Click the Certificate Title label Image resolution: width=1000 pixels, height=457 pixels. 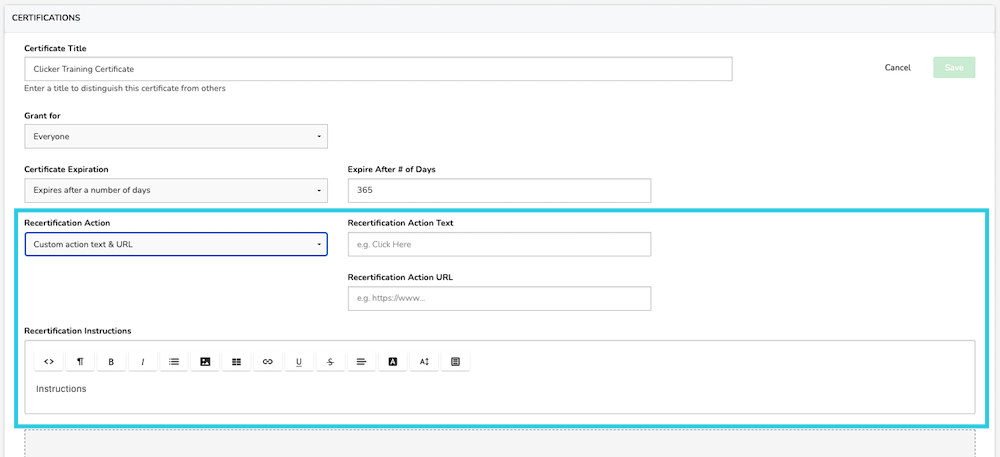[55, 48]
